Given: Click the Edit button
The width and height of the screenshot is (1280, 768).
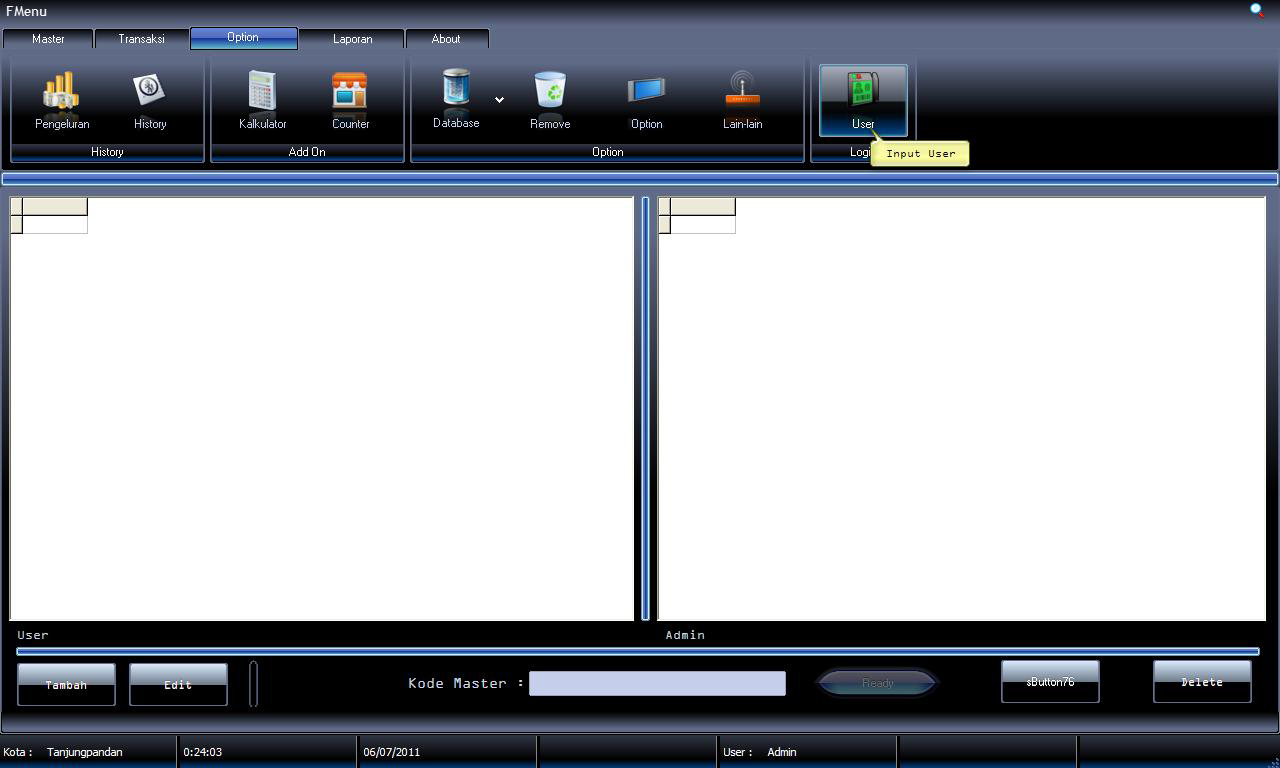Looking at the screenshot, I should 178,684.
